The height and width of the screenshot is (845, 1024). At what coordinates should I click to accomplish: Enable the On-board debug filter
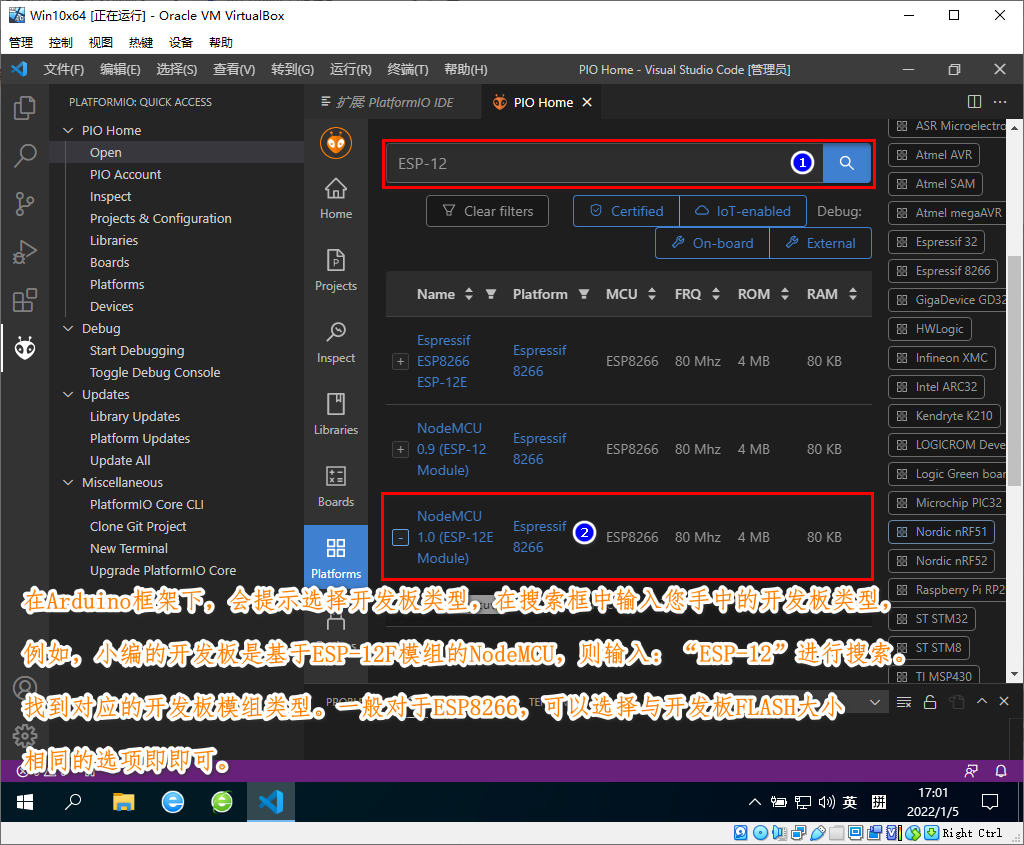pyautogui.click(x=711, y=242)
